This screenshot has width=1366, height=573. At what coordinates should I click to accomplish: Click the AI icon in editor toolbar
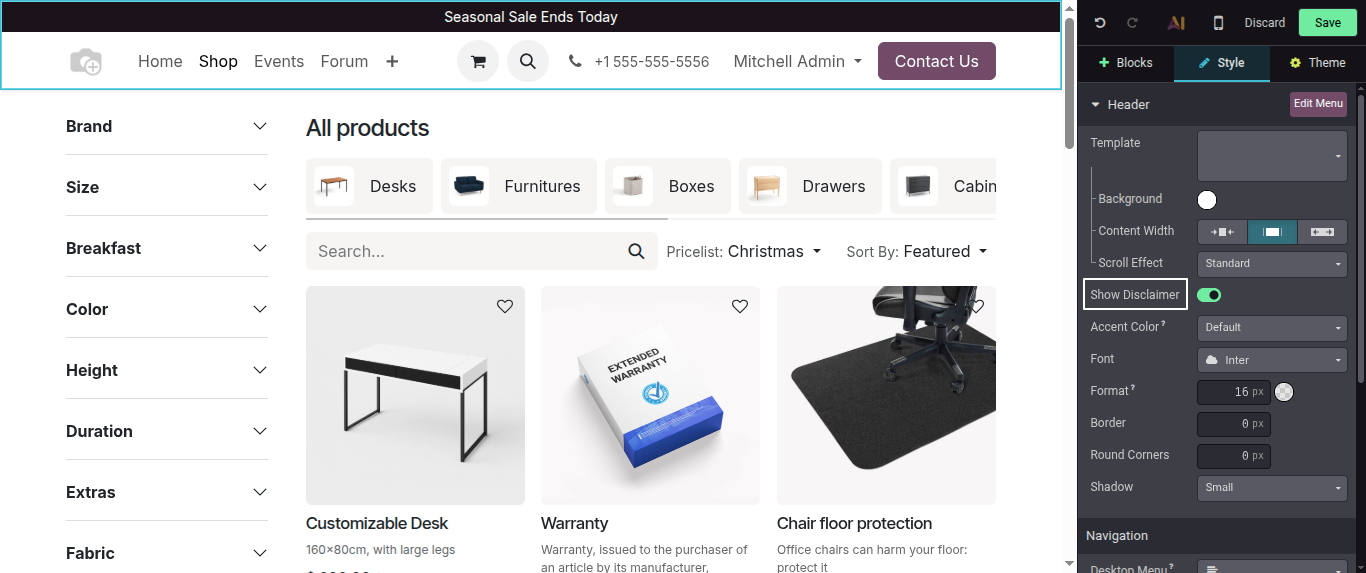(1177, 23)
